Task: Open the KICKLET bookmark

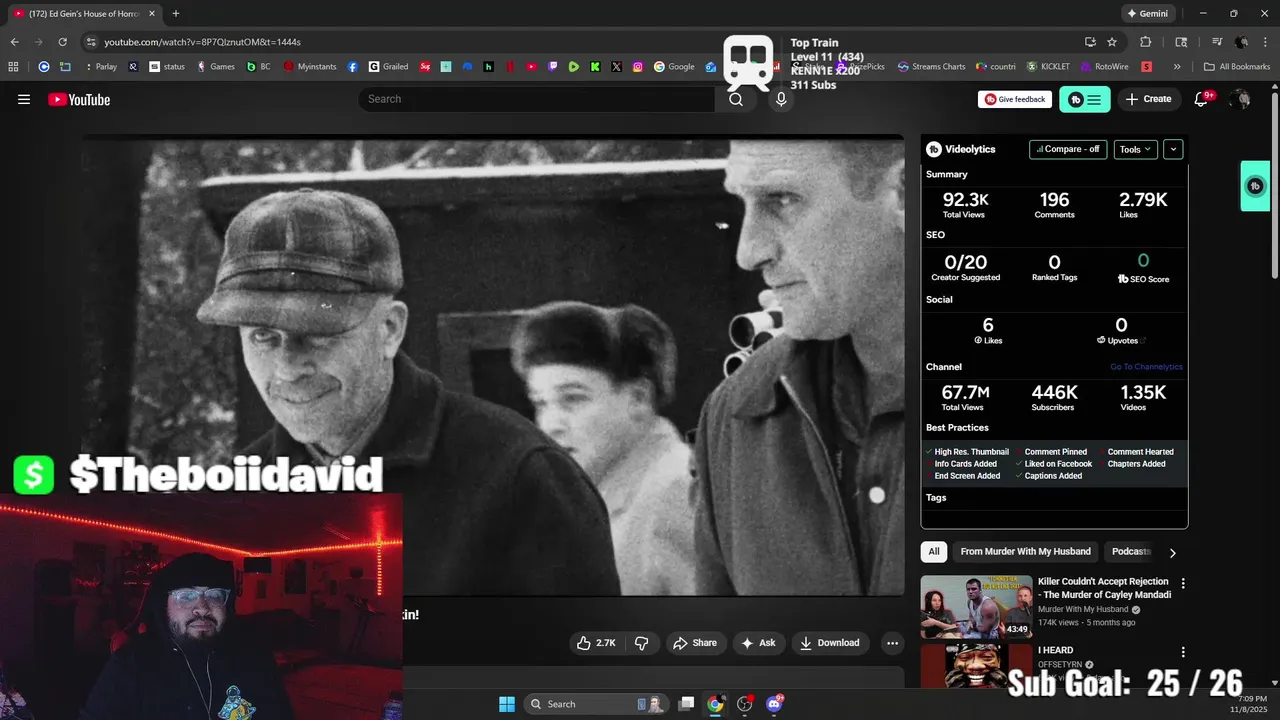Action: pos(1048,67)
